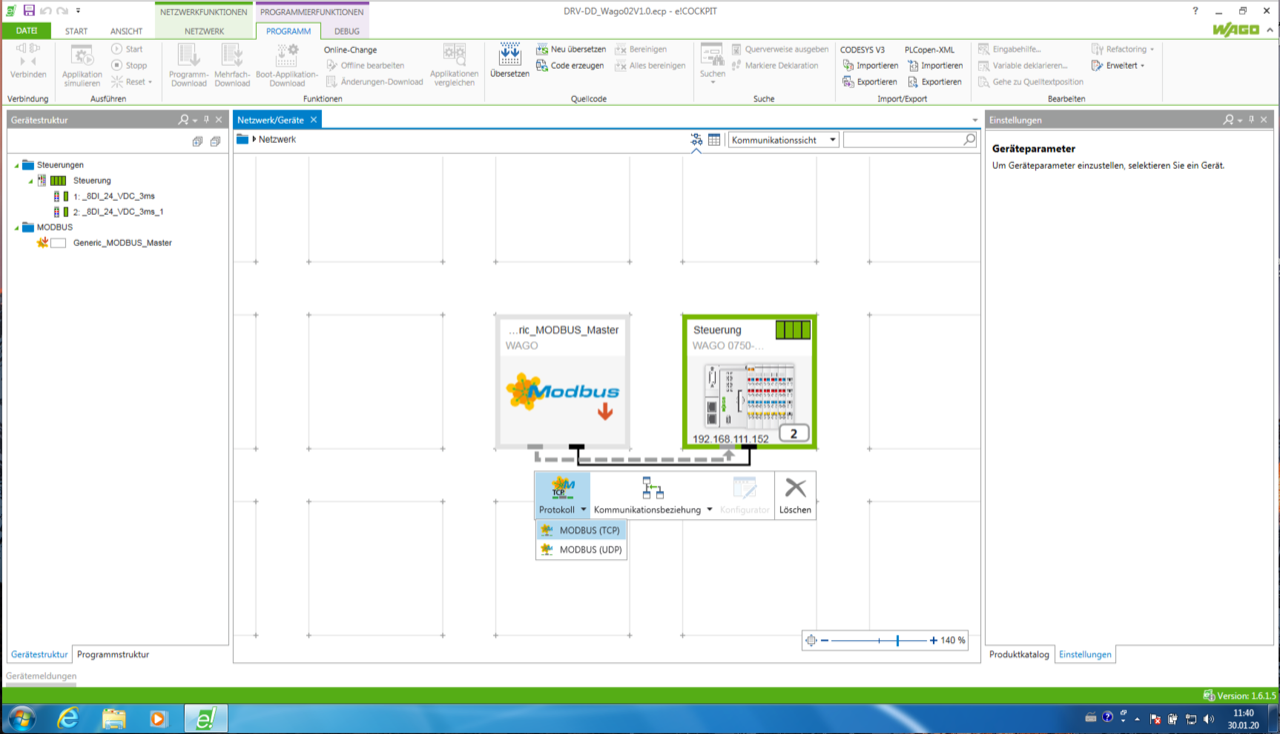Click the network view search field
The width and height of the screenshot is (1280, 734).
909,140
